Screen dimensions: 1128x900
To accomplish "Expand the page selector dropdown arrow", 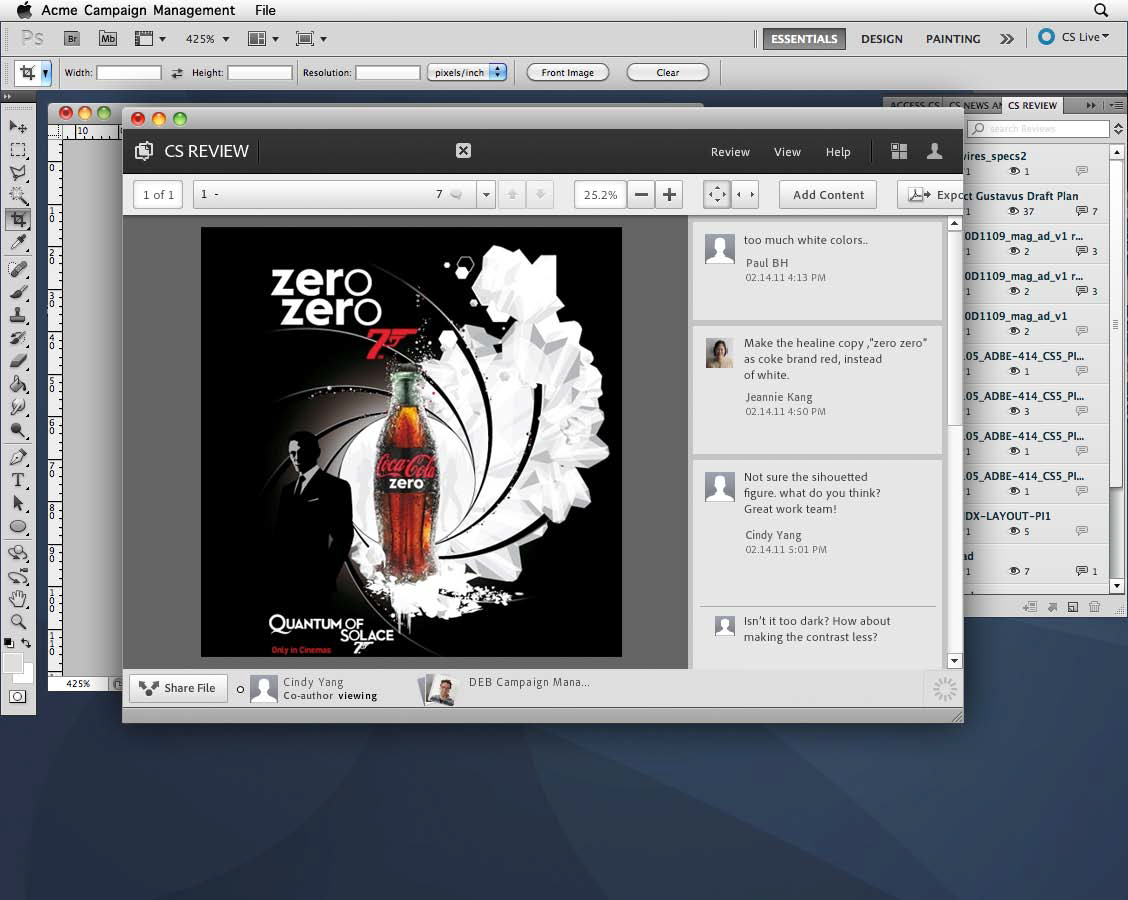I will pos(486,194).
